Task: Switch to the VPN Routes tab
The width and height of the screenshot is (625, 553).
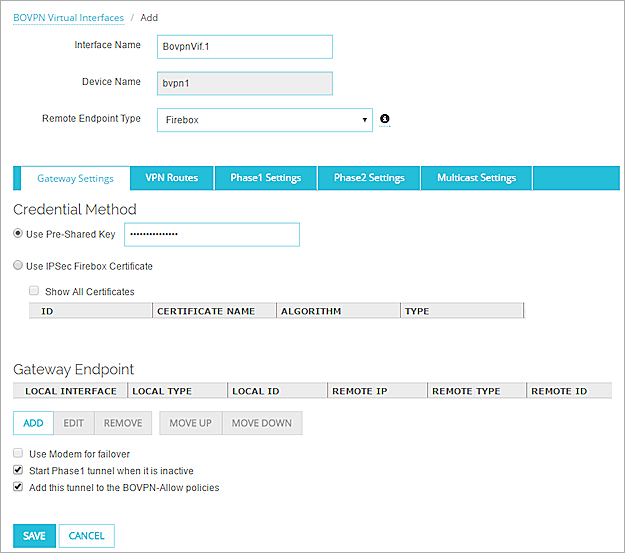Action: [171, 178]
